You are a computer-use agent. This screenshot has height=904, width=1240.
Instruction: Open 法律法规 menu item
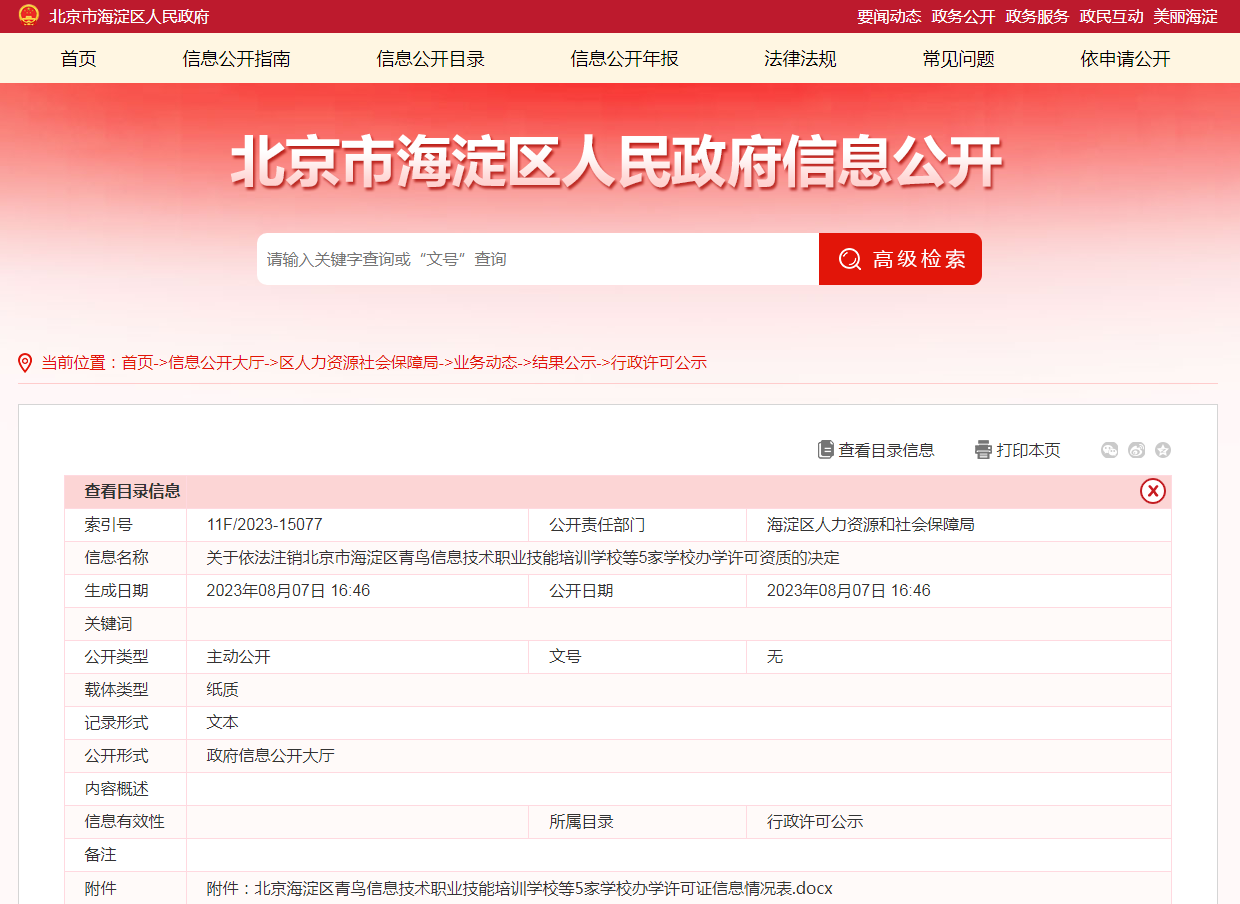[800, 59]
